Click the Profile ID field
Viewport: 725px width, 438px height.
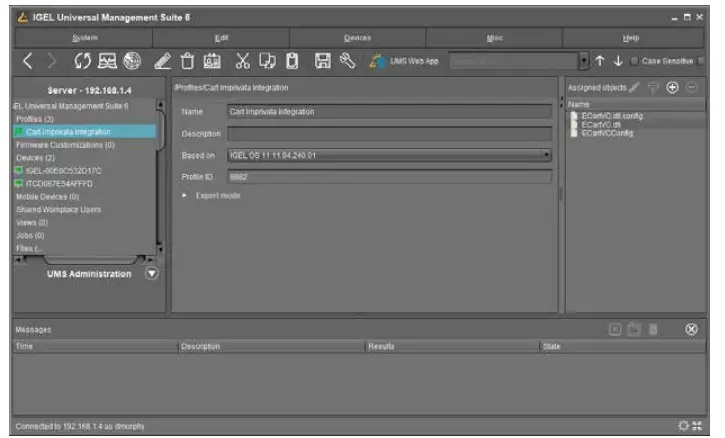[389, 177]
